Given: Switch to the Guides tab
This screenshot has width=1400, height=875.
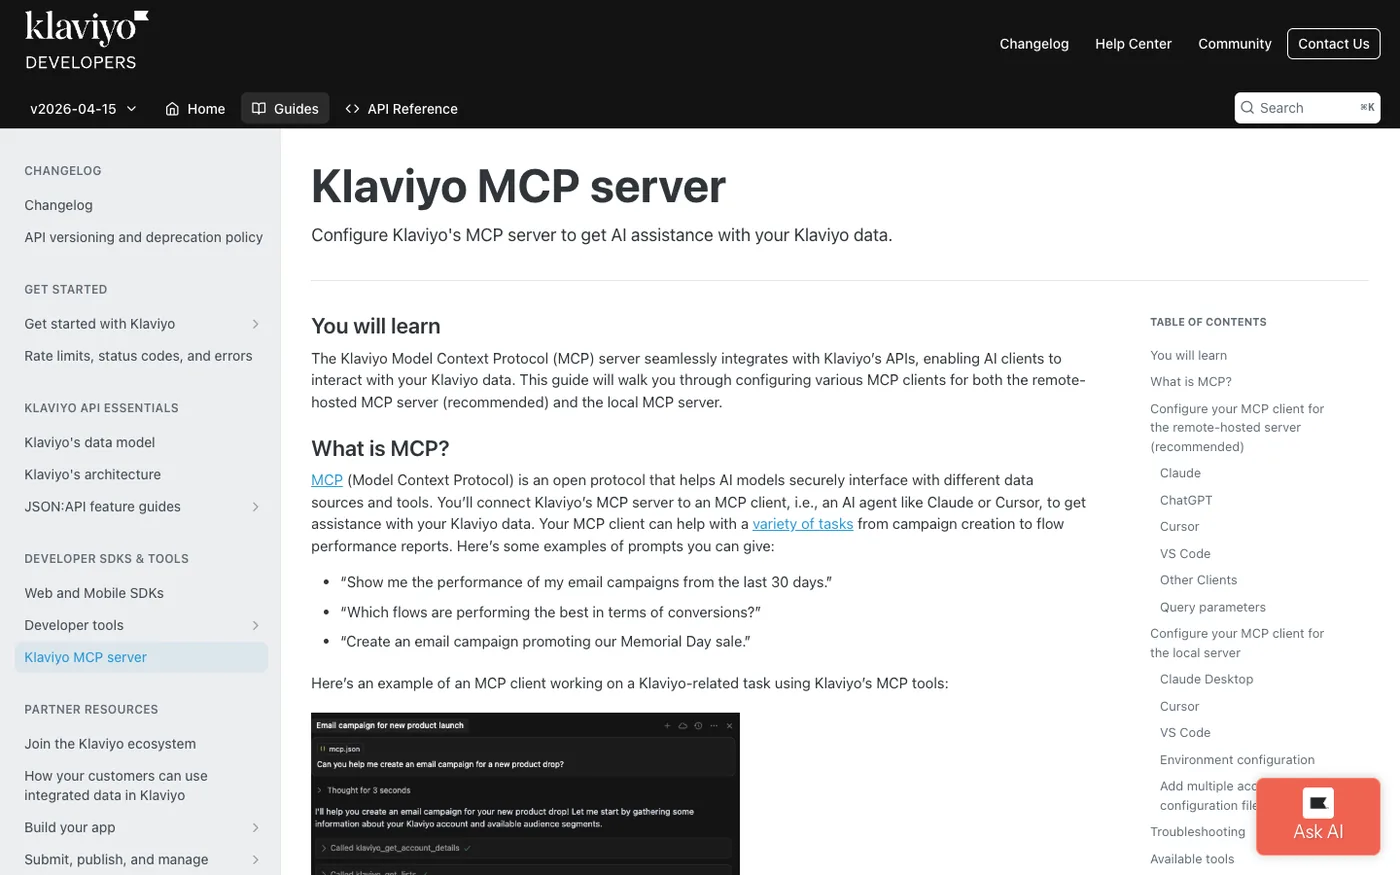Looking at the screenshot, I should [285, 109].
